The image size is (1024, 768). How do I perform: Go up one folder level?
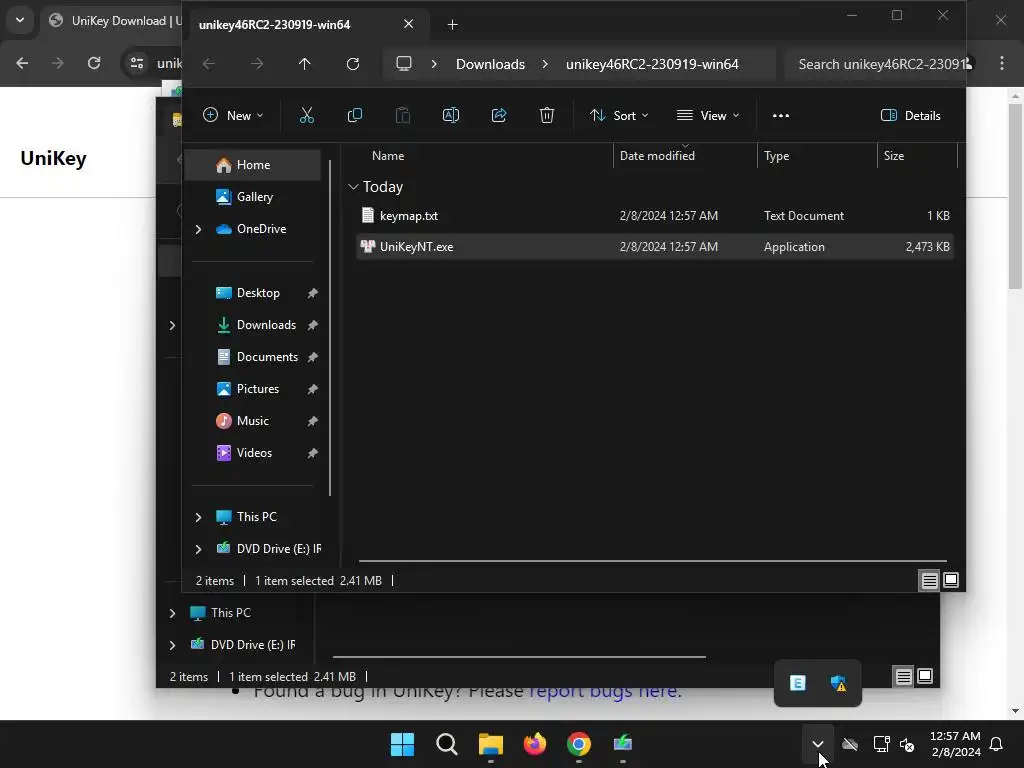[304, 64]
